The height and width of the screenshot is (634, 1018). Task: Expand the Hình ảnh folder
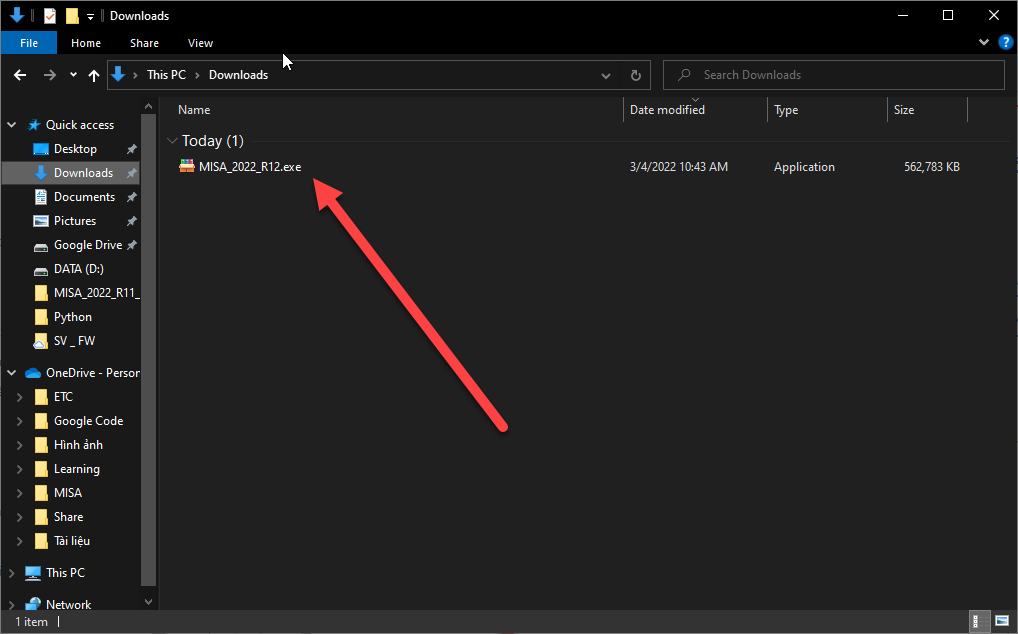[19, 445]
